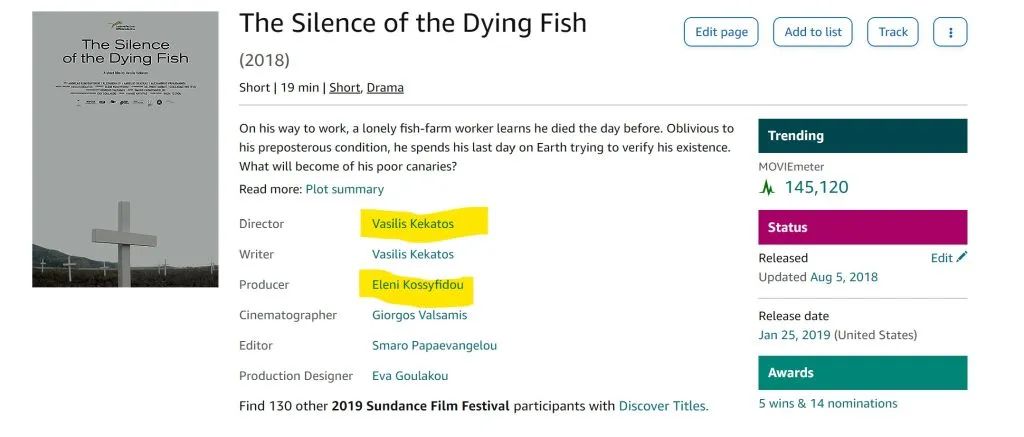The height and width of the screenshot is (437, 1024).
Task: Open cinematographer Giorgos Valsamis link
Action: [421, 316]
